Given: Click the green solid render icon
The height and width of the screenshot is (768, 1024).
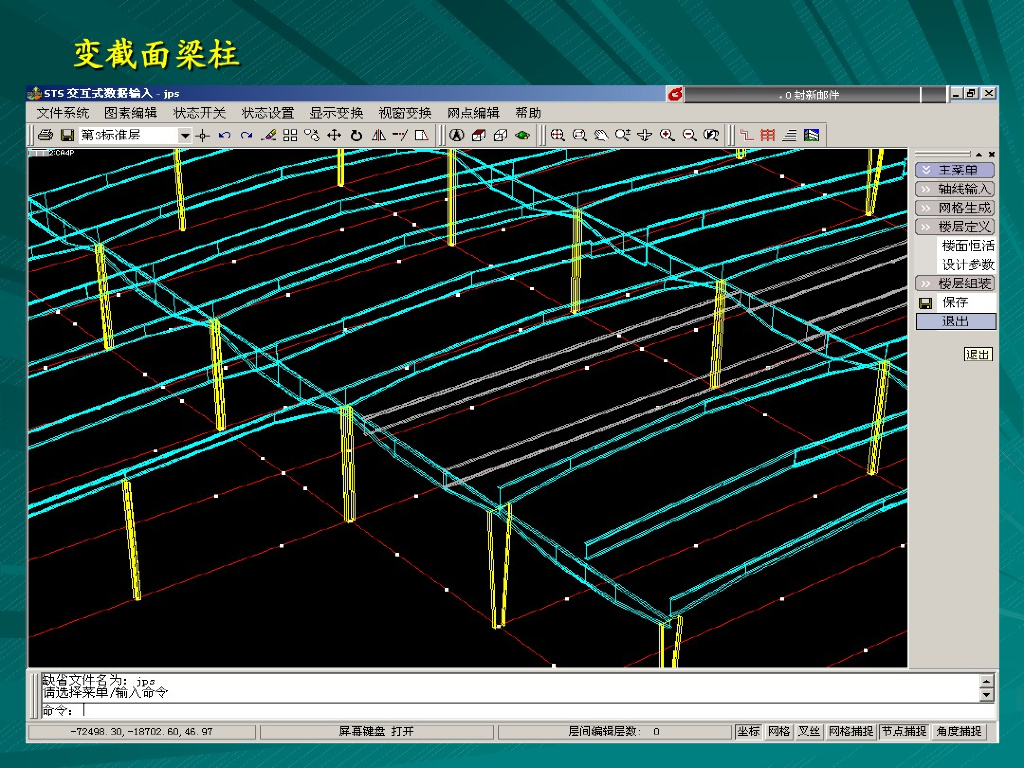Looking at the screenshot, I should 522,135.
